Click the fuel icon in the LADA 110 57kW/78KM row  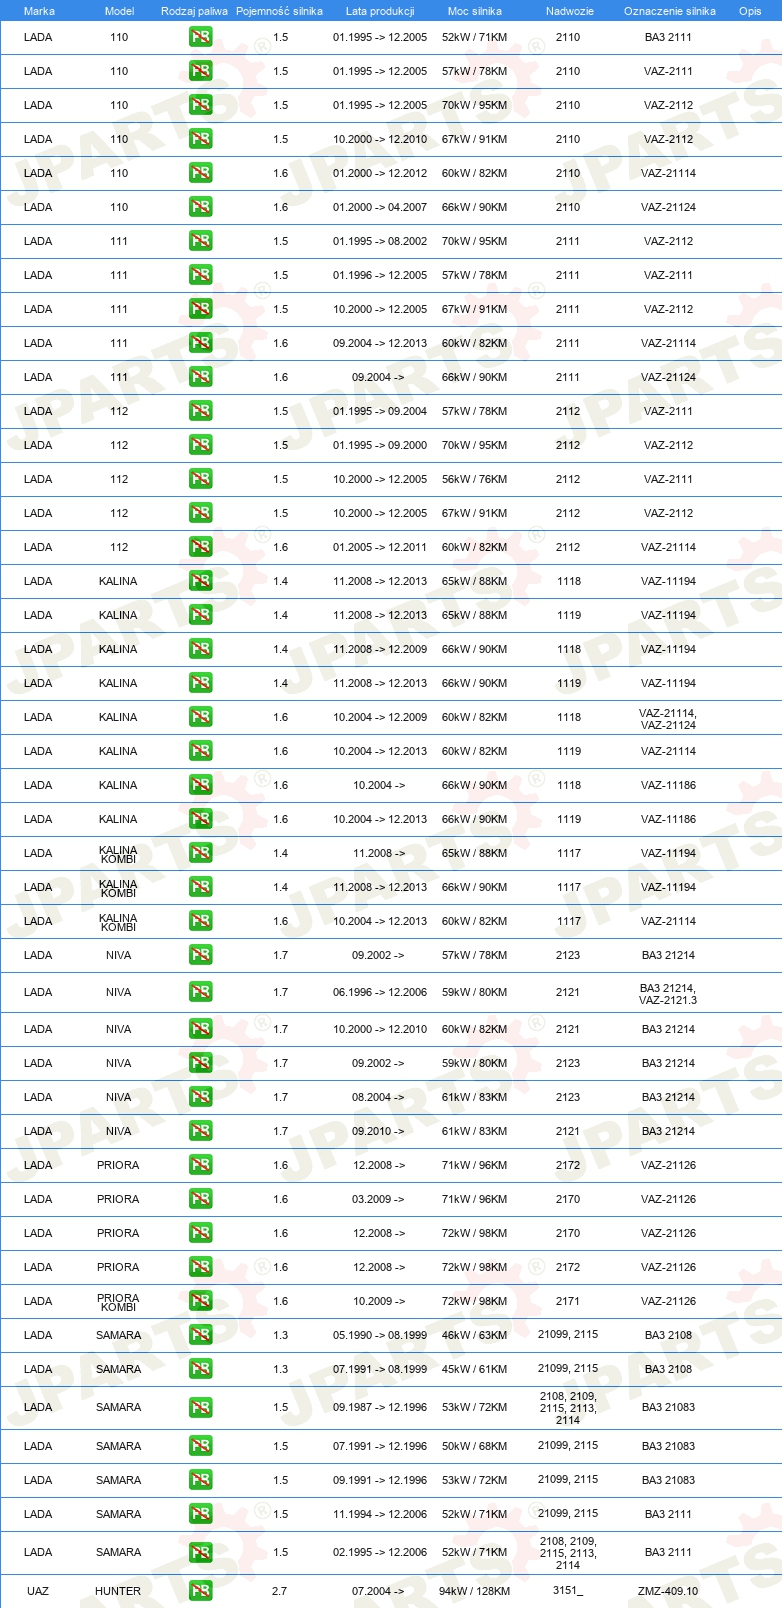pos(200,71)
